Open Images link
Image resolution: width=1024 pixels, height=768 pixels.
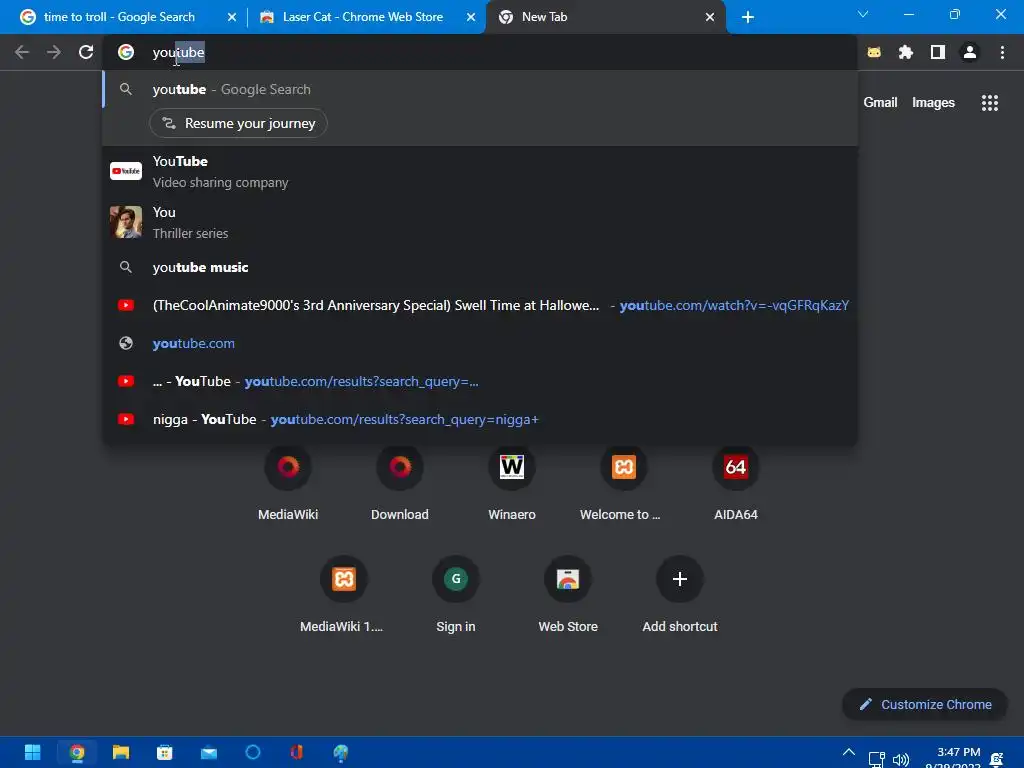coord(933,103)
